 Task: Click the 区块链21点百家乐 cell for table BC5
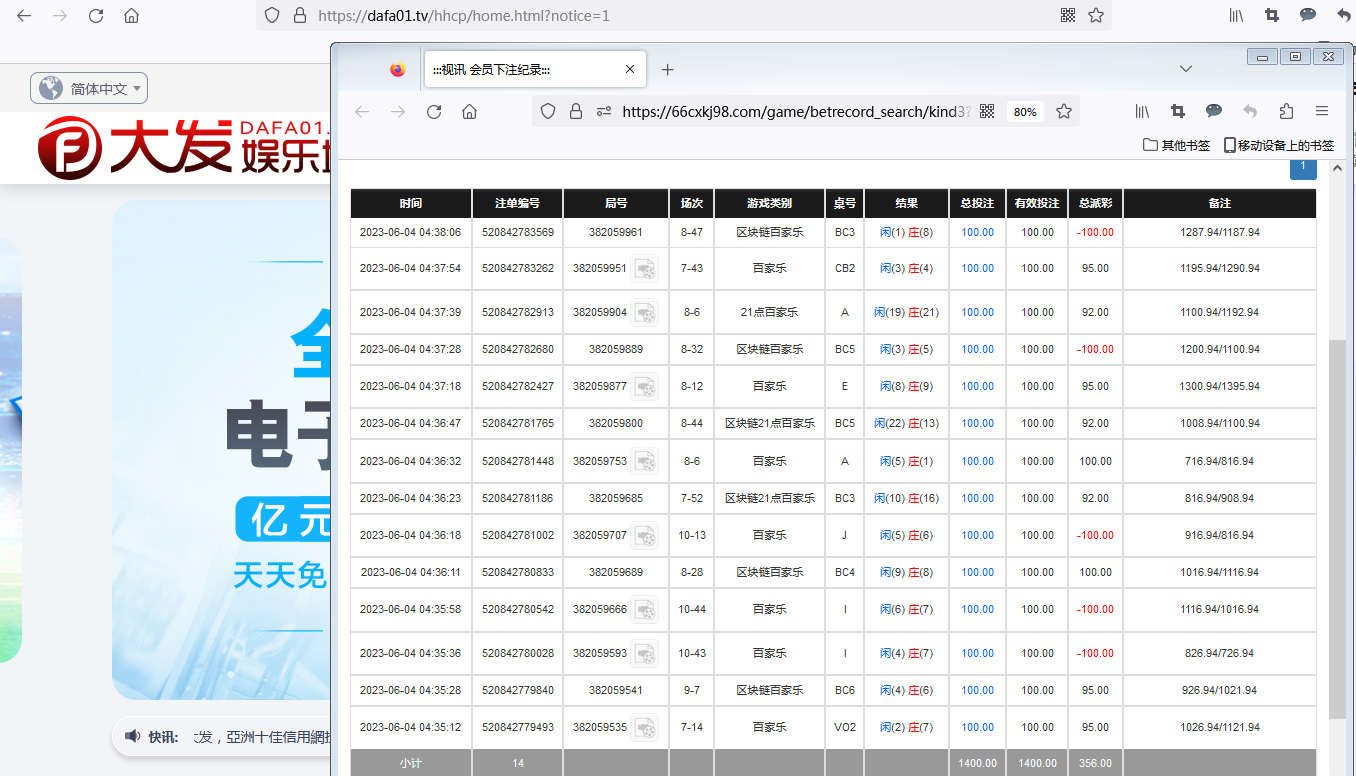(x=769, y=424)
